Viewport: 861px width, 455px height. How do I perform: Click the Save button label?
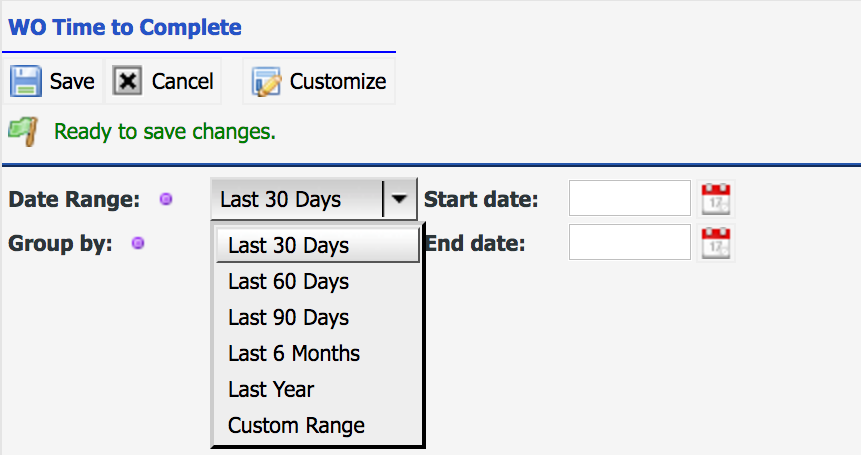pyautogui.click(x=72, y=81)
